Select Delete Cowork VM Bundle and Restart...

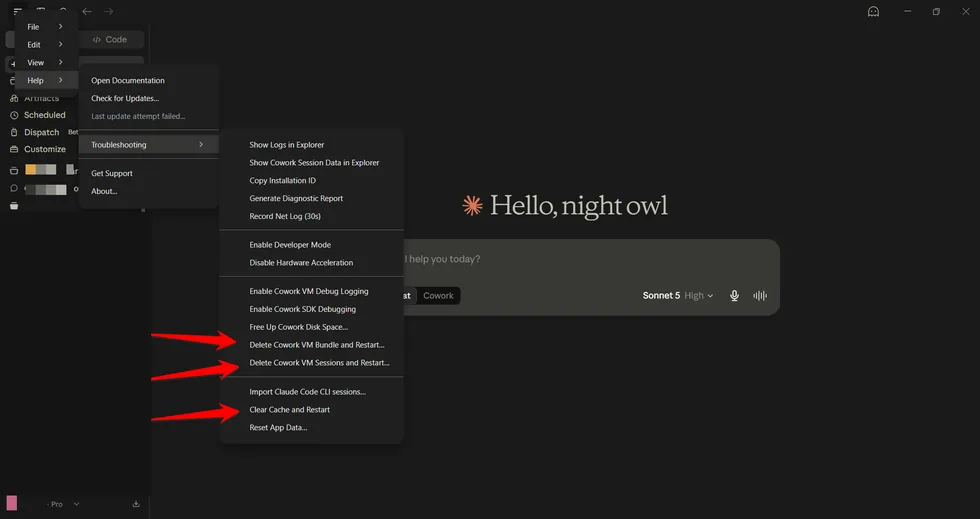311,345
